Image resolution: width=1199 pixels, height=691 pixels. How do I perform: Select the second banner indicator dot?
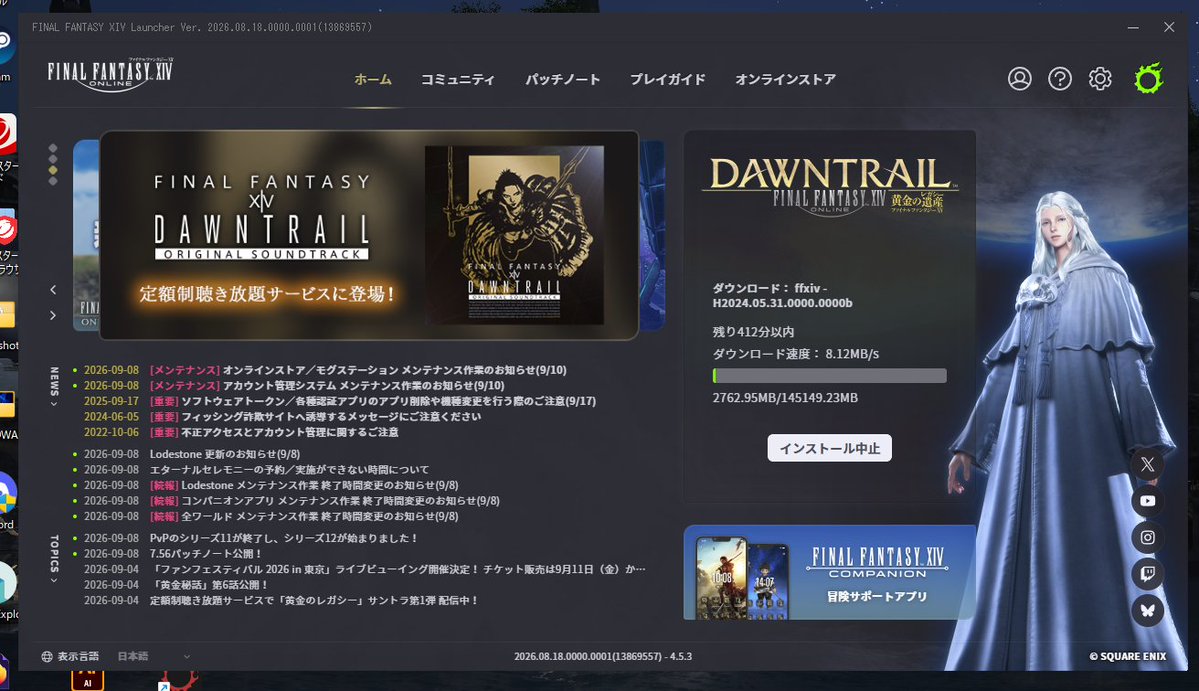pyautogui.click(x=53, y=159)
